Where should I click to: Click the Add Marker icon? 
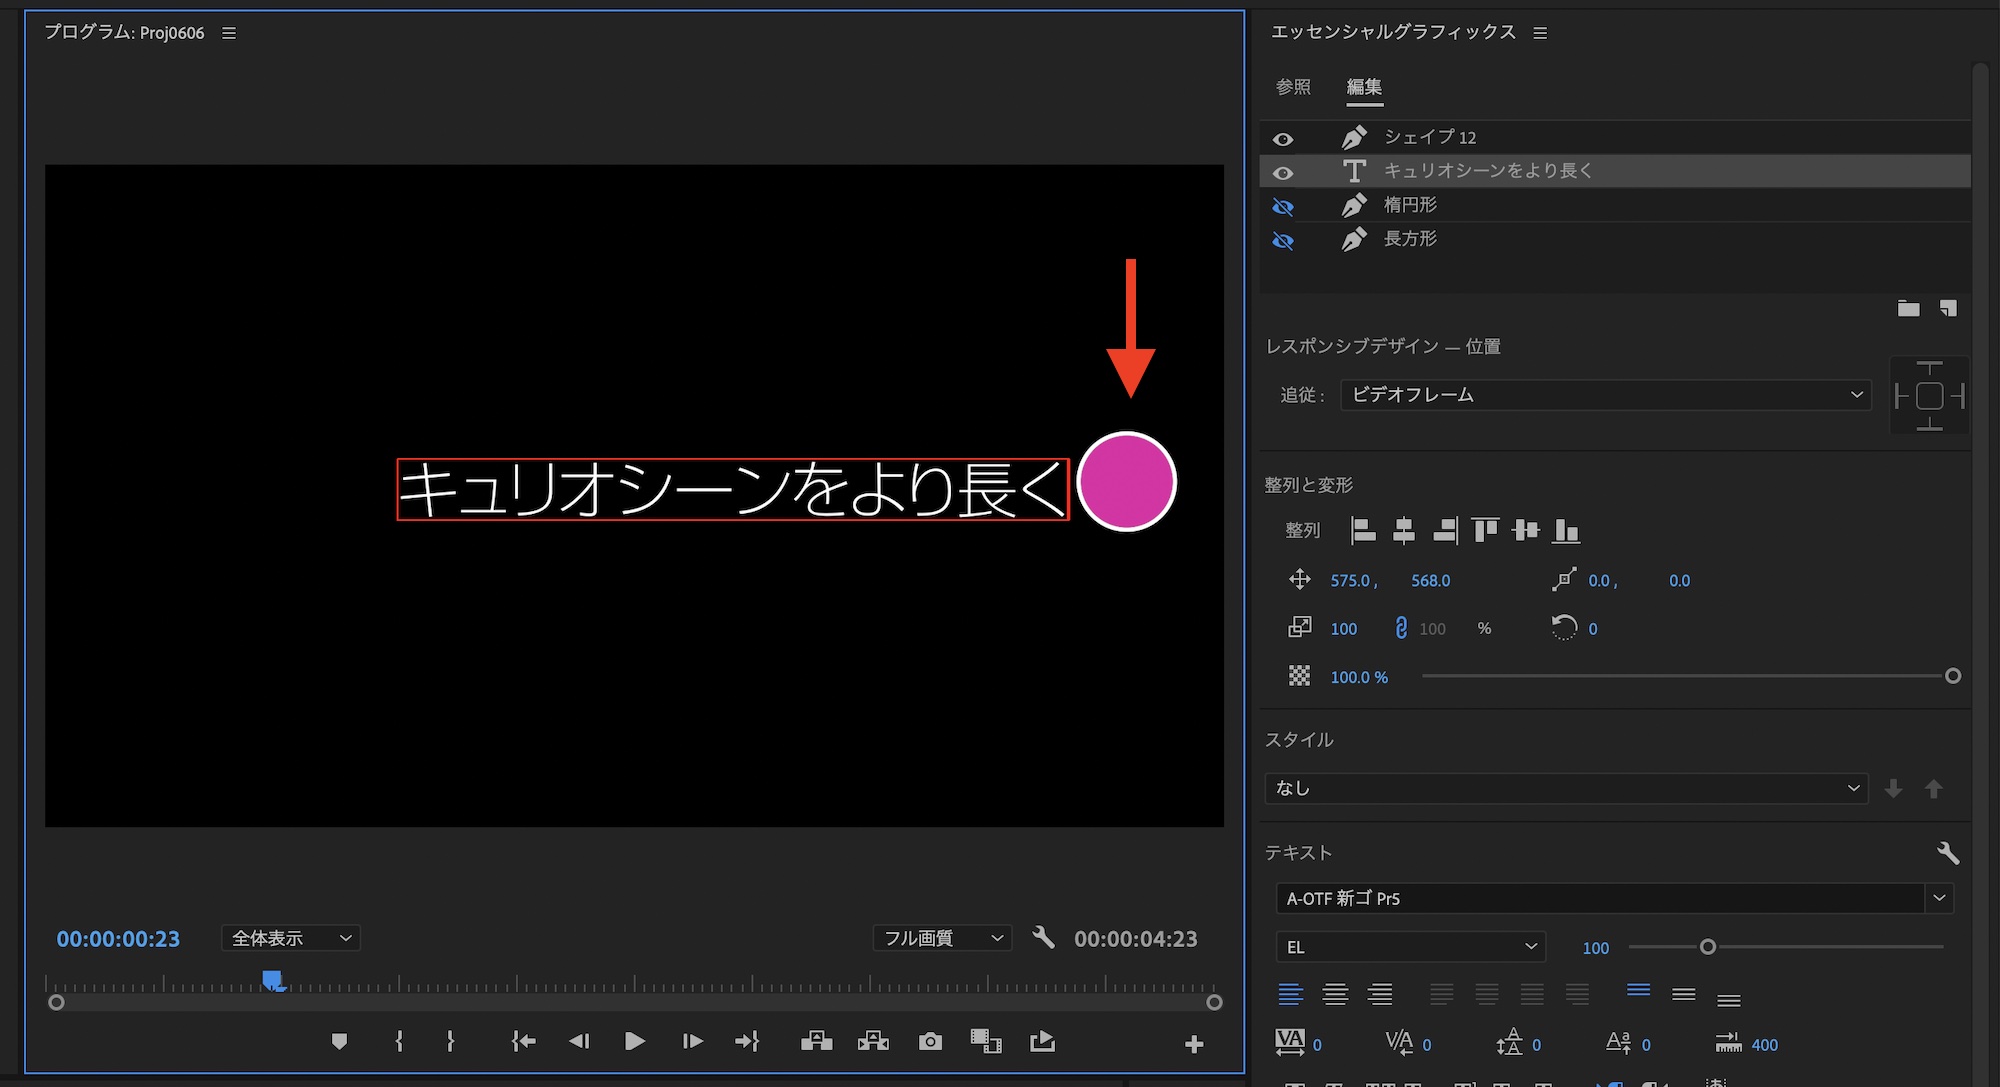pos(339,1042)
